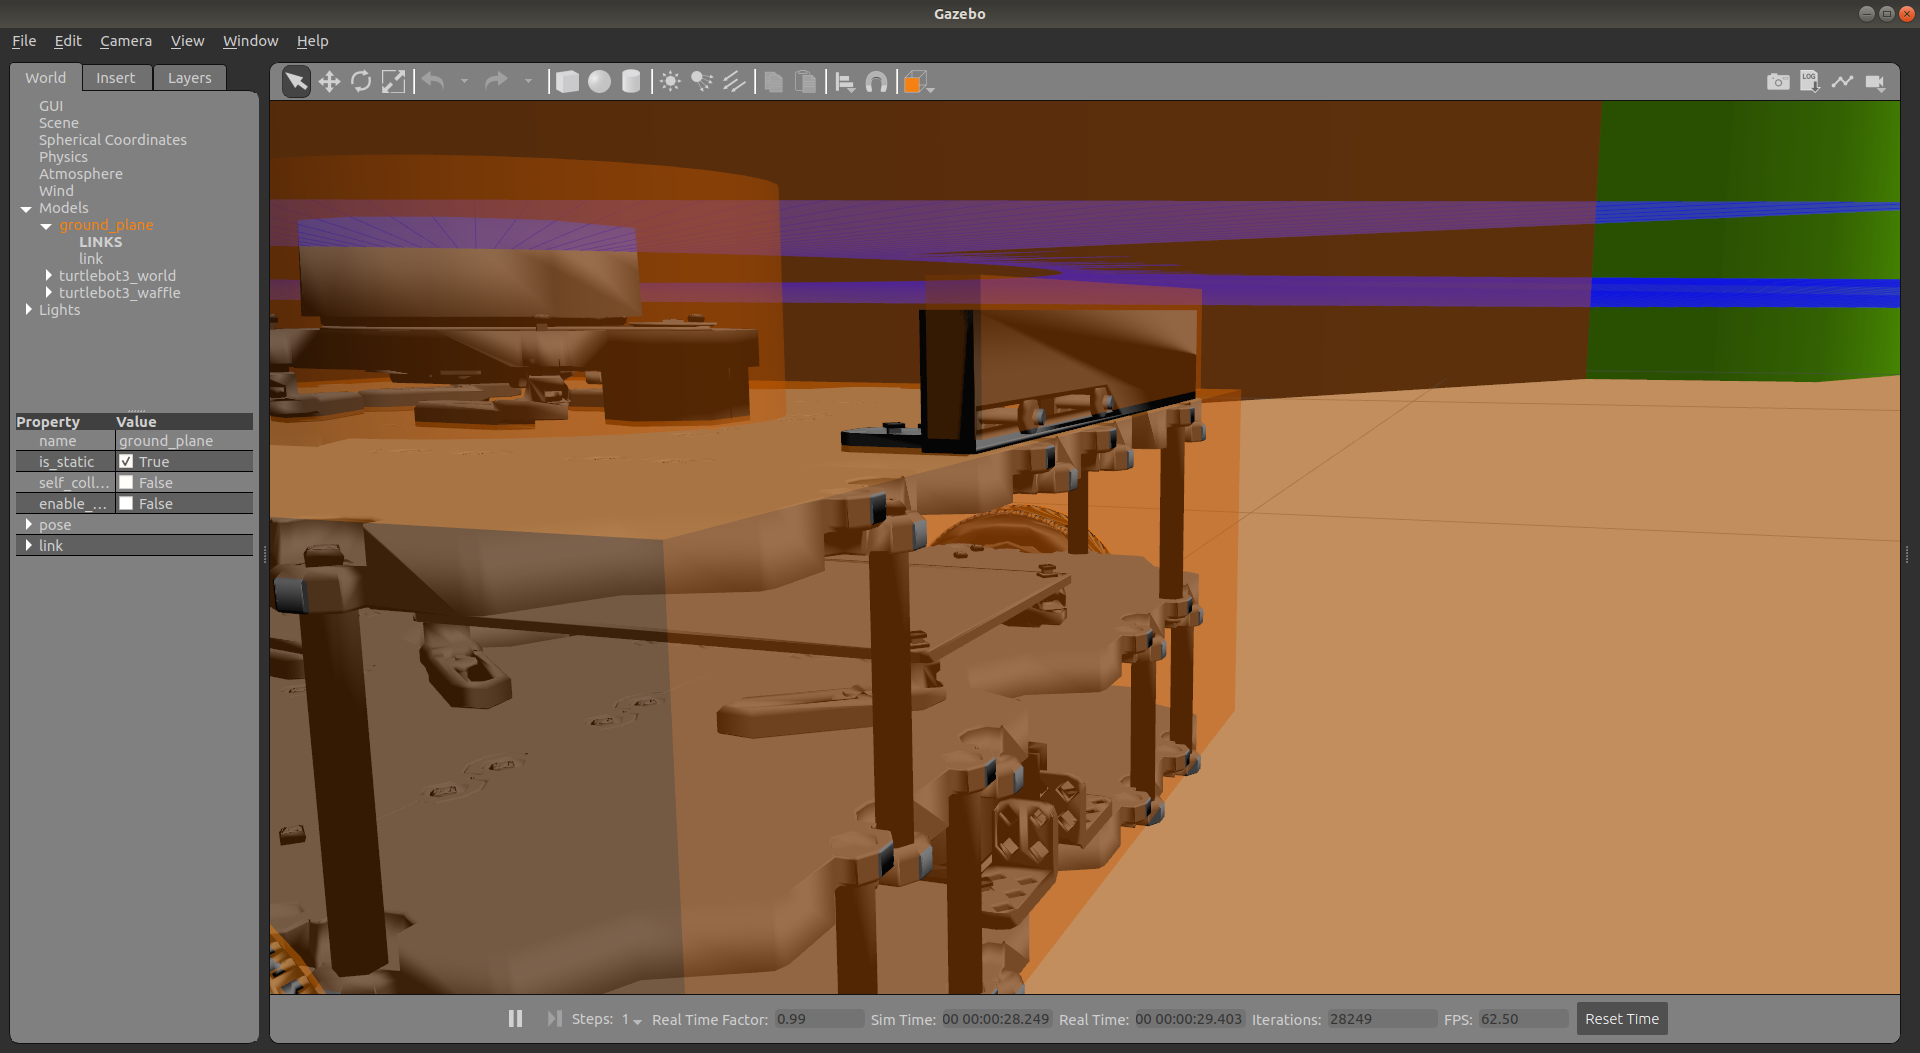The width and height of the screenshot is (1920, 1053).
Task: Select the Translate Mode tool
Action: (329, 81)
